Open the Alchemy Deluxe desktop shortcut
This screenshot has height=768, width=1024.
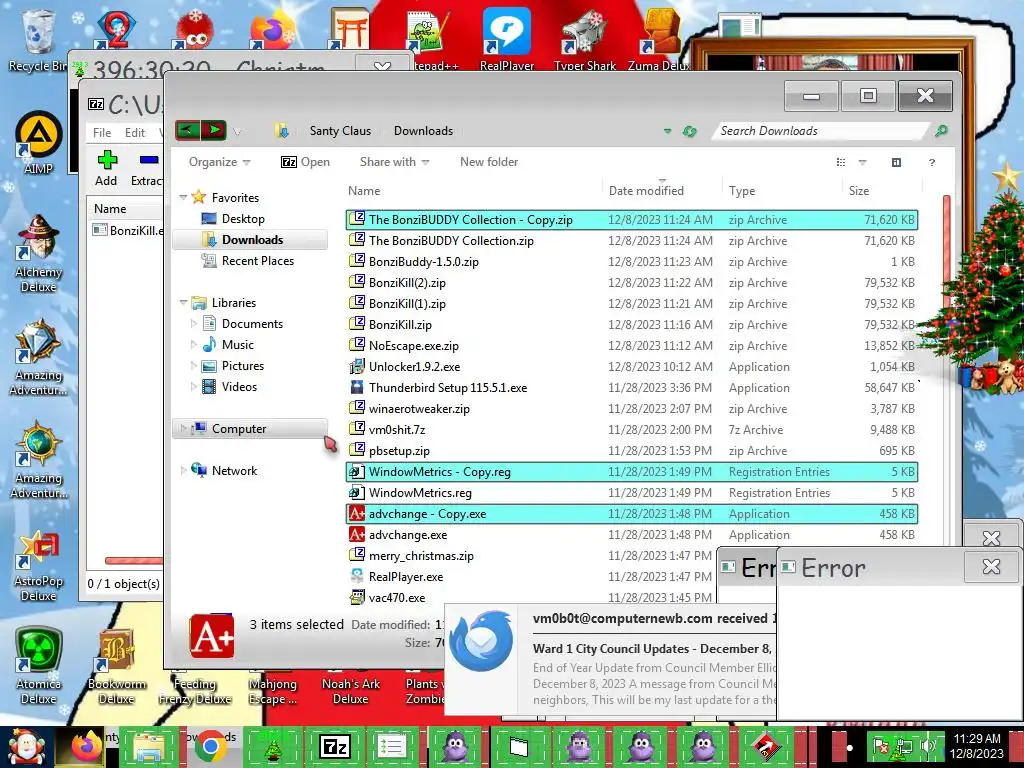click(39, 253)
